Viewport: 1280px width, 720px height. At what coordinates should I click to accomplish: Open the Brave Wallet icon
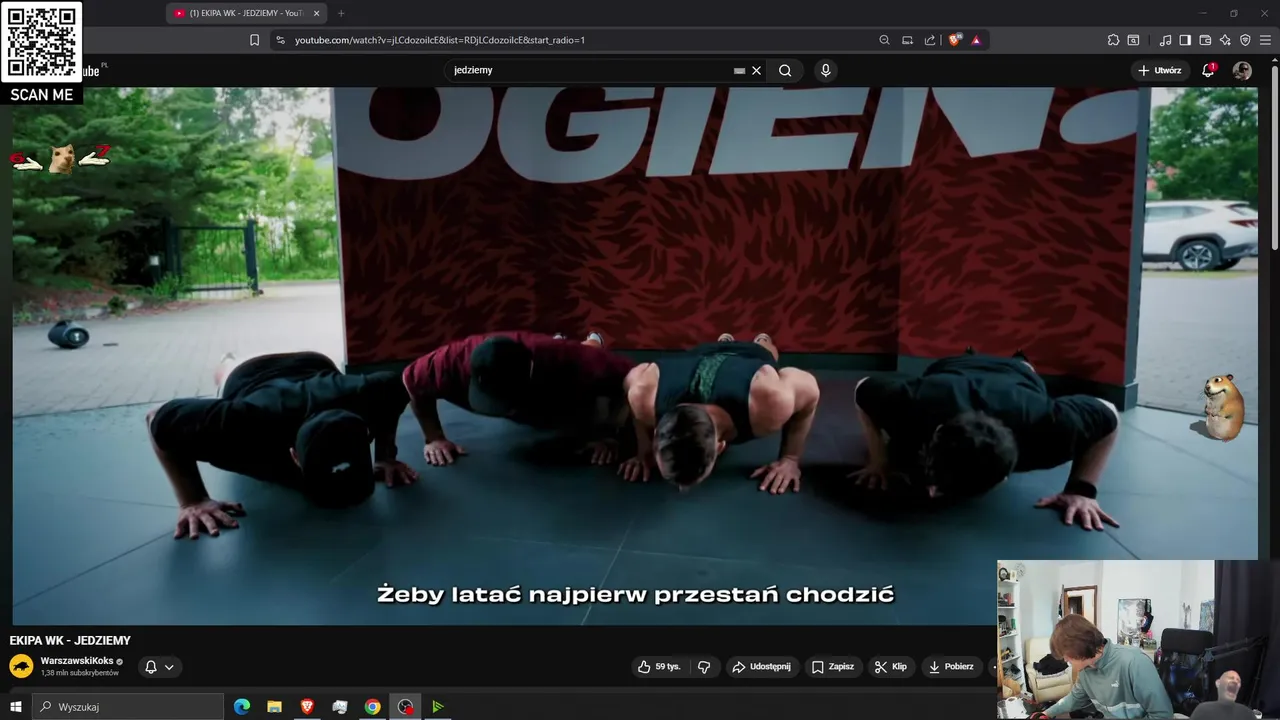[x=1205, y=40]
